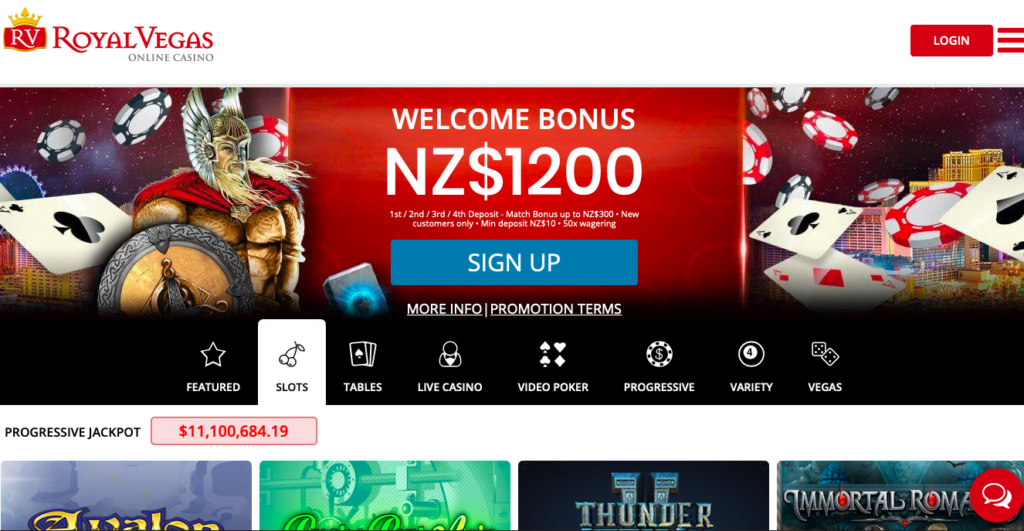Click the Featured star icon
Image resolution: width=1024 pixels, height=531 pixels.
213,355
